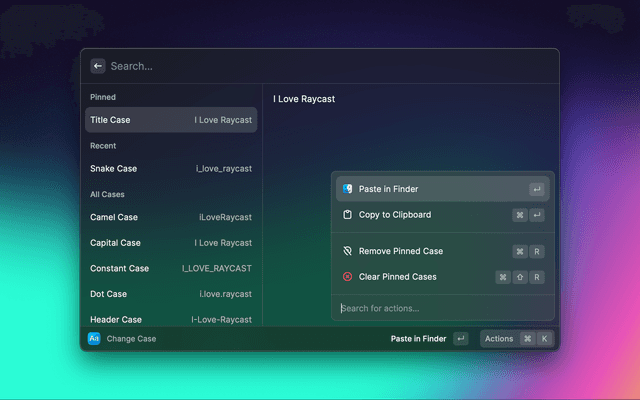Click the Enter key icon beside Paste in Finder footer
This screenshot has width=640, height=400.
[x=460, y=339]
